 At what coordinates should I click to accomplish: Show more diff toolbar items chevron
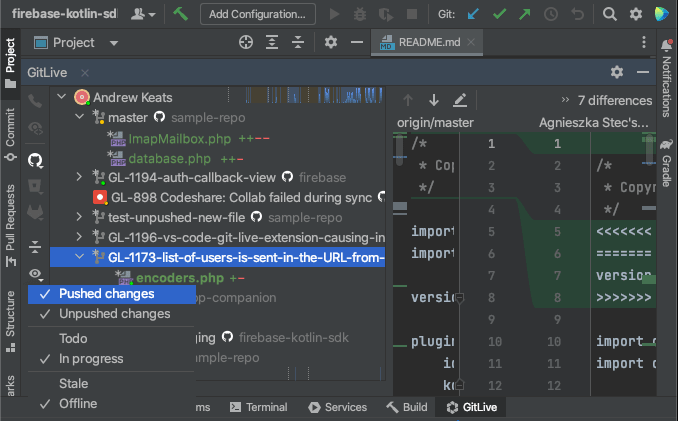coord(565,100)
